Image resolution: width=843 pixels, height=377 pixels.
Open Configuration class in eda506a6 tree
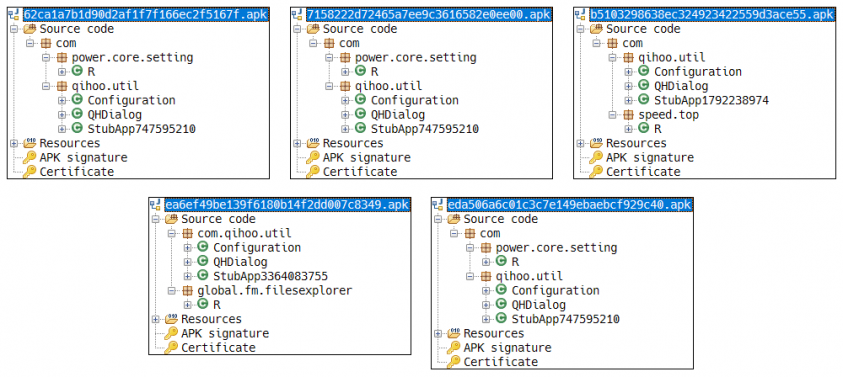click(x=555, y=290)
